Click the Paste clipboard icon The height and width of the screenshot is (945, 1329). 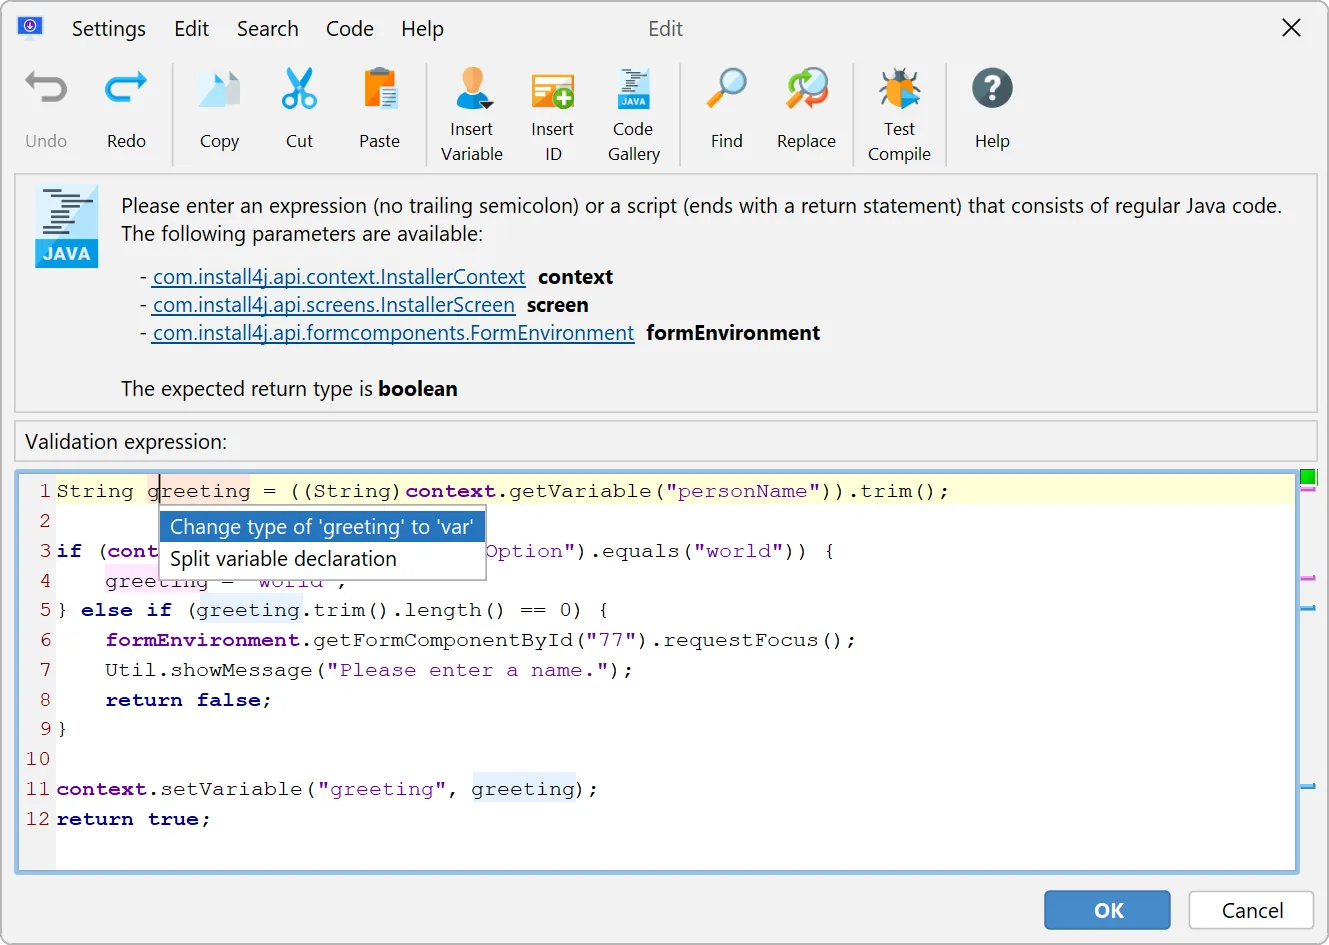(x=380, y=89)
